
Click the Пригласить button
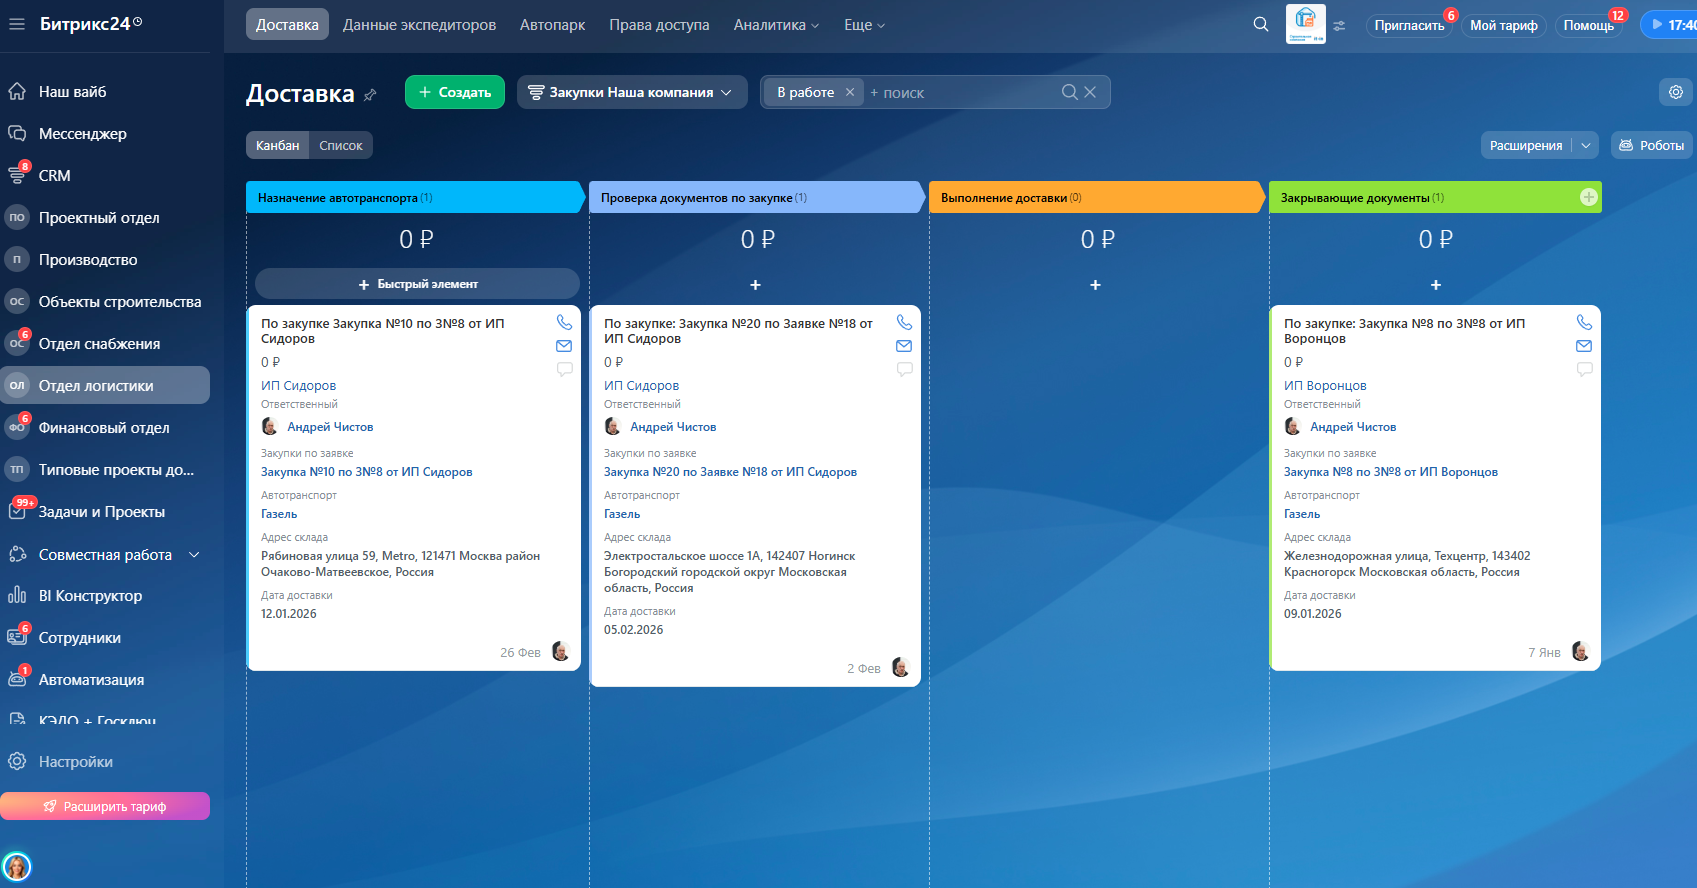click(x=1409, y=25)
